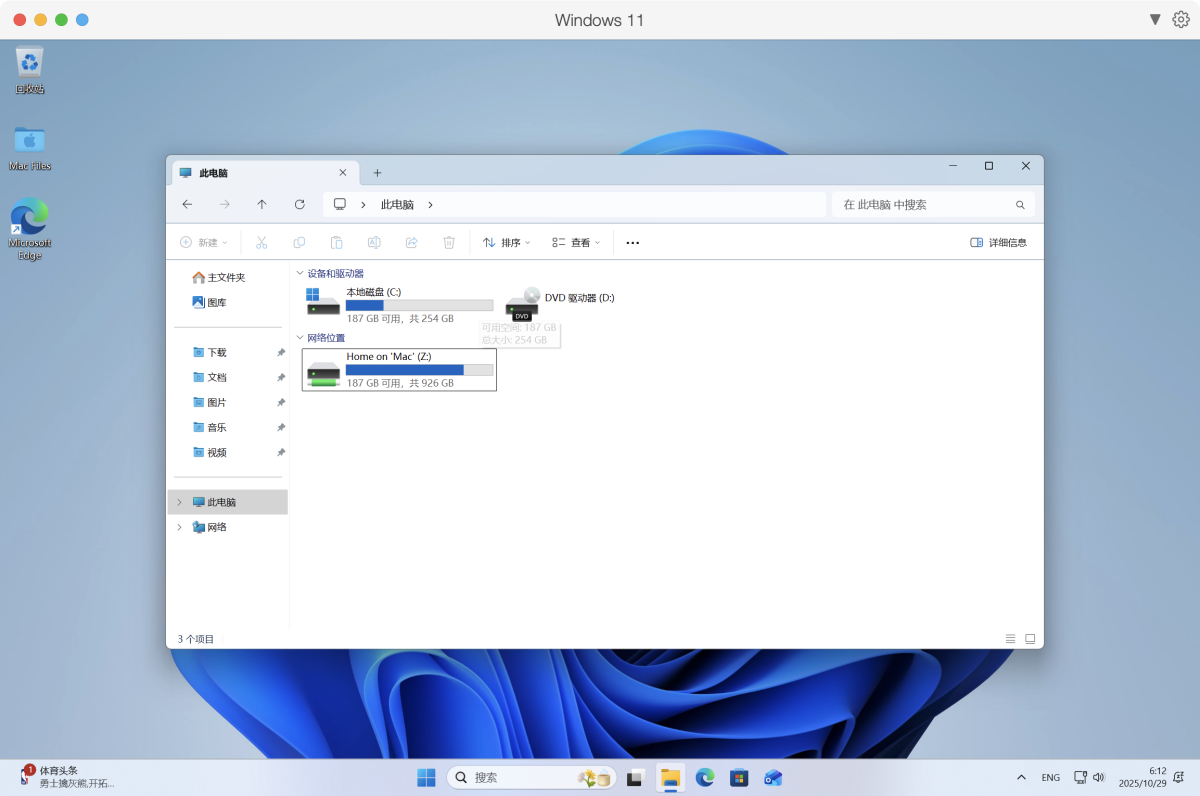Click the Back arrow in Explorer

click(187, 204)
